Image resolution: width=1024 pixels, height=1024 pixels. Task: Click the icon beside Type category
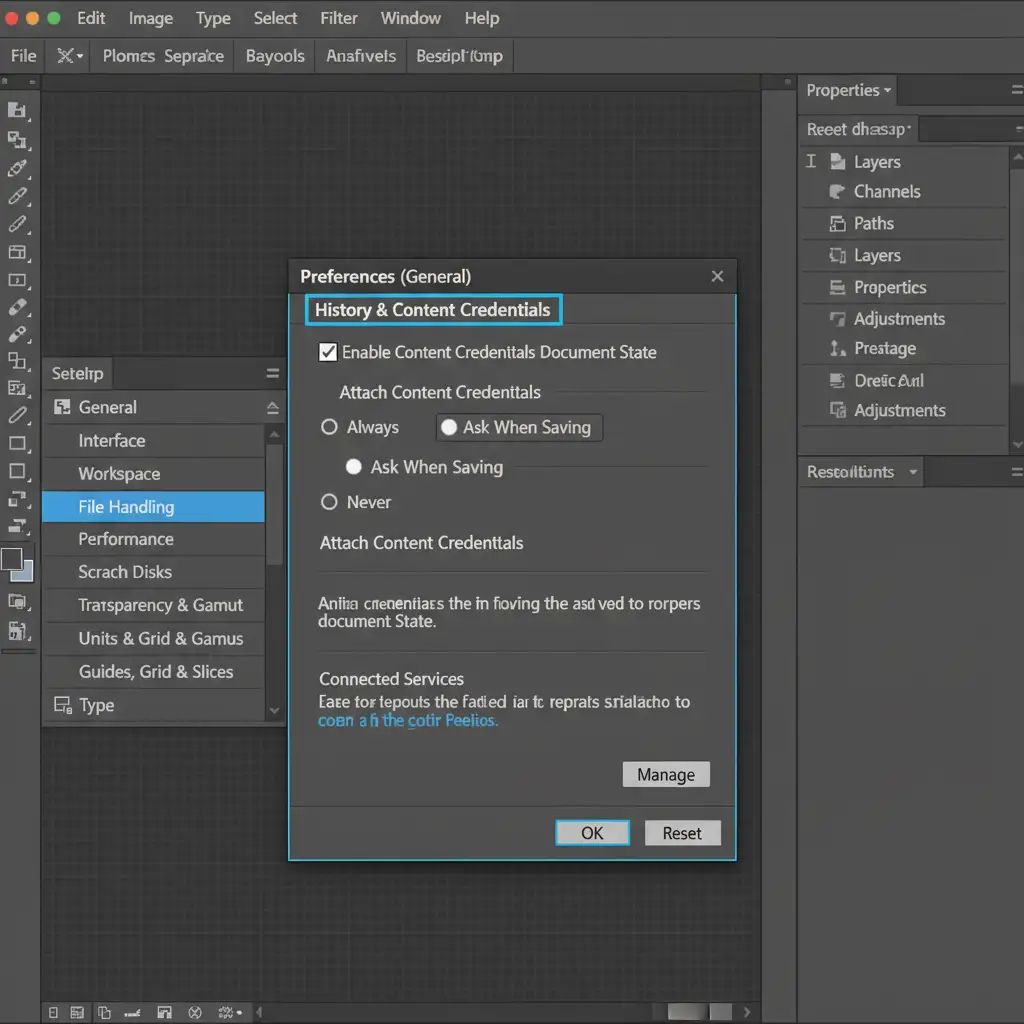tap(62, 706)
